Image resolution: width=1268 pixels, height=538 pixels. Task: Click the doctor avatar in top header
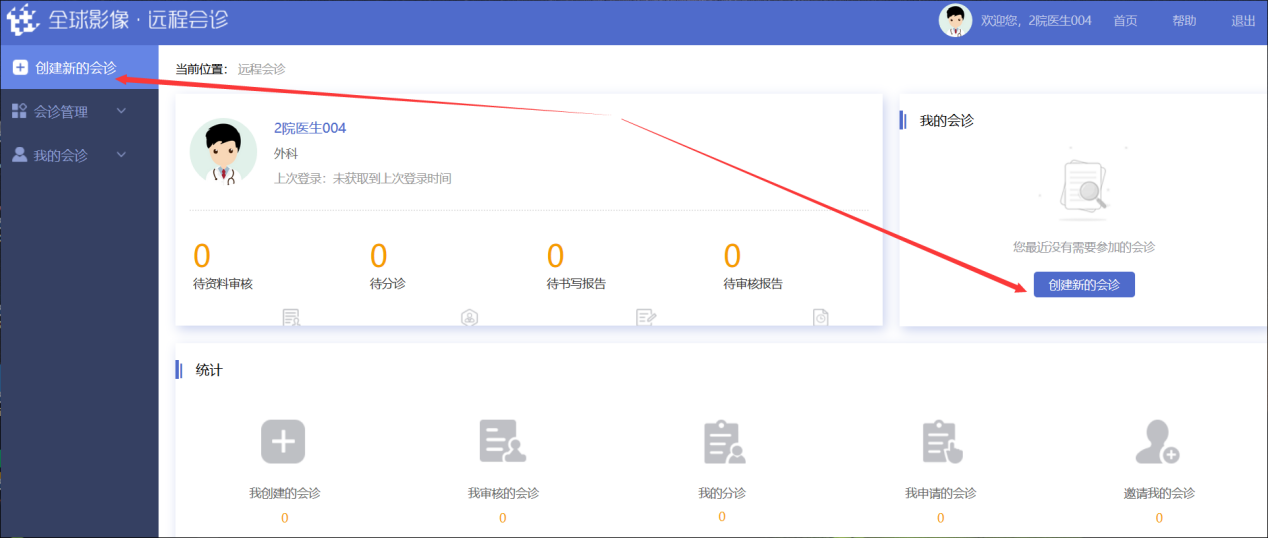(x=955, y=21)
